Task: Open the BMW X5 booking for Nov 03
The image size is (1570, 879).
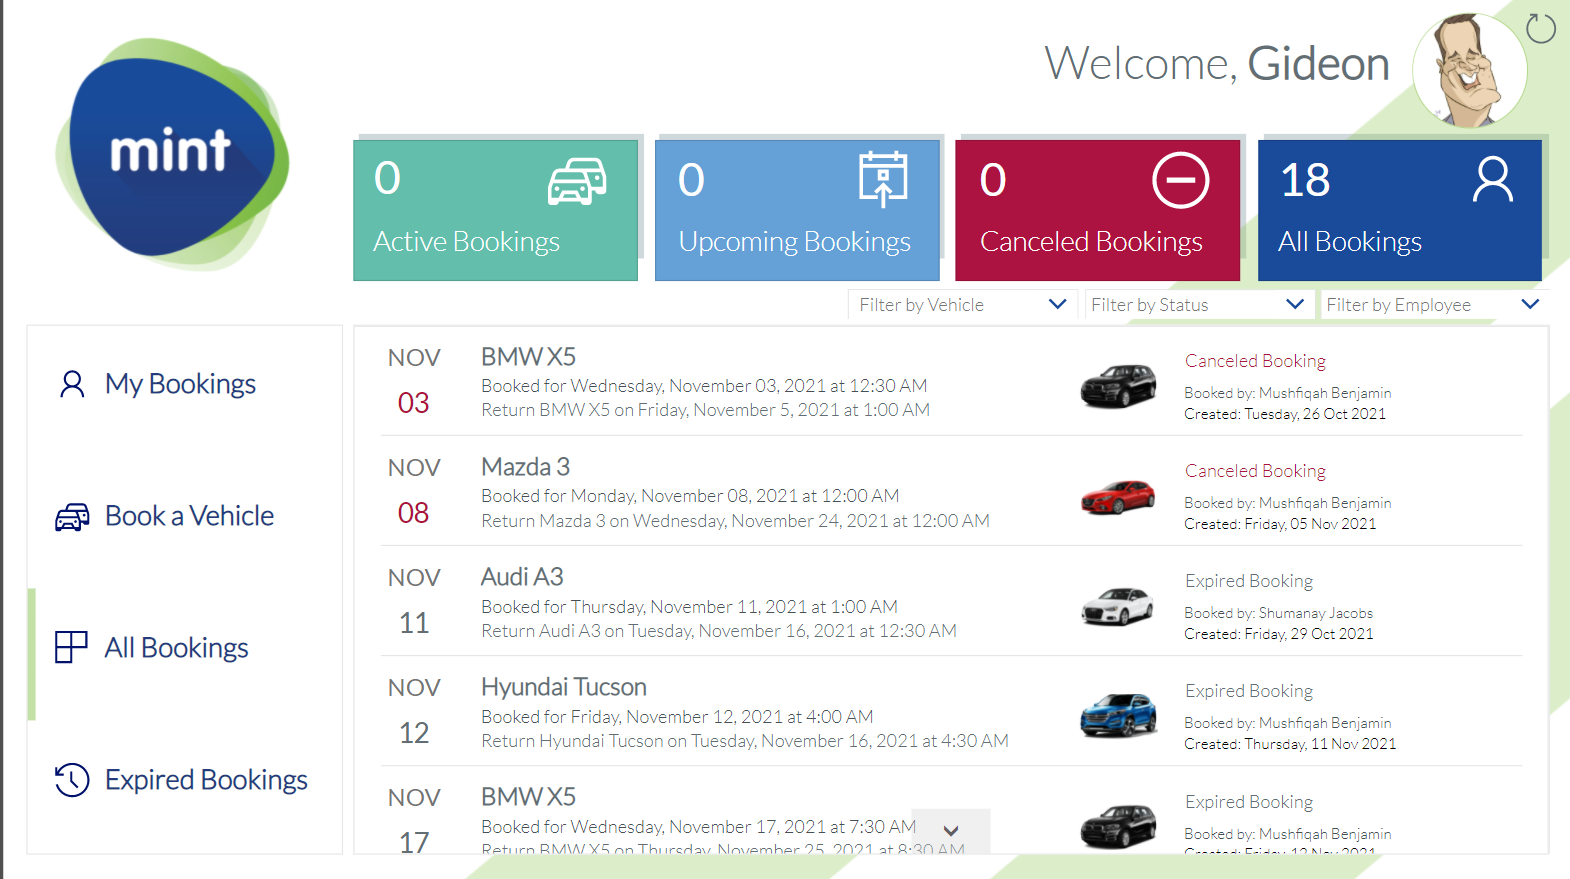Action: 528,357
